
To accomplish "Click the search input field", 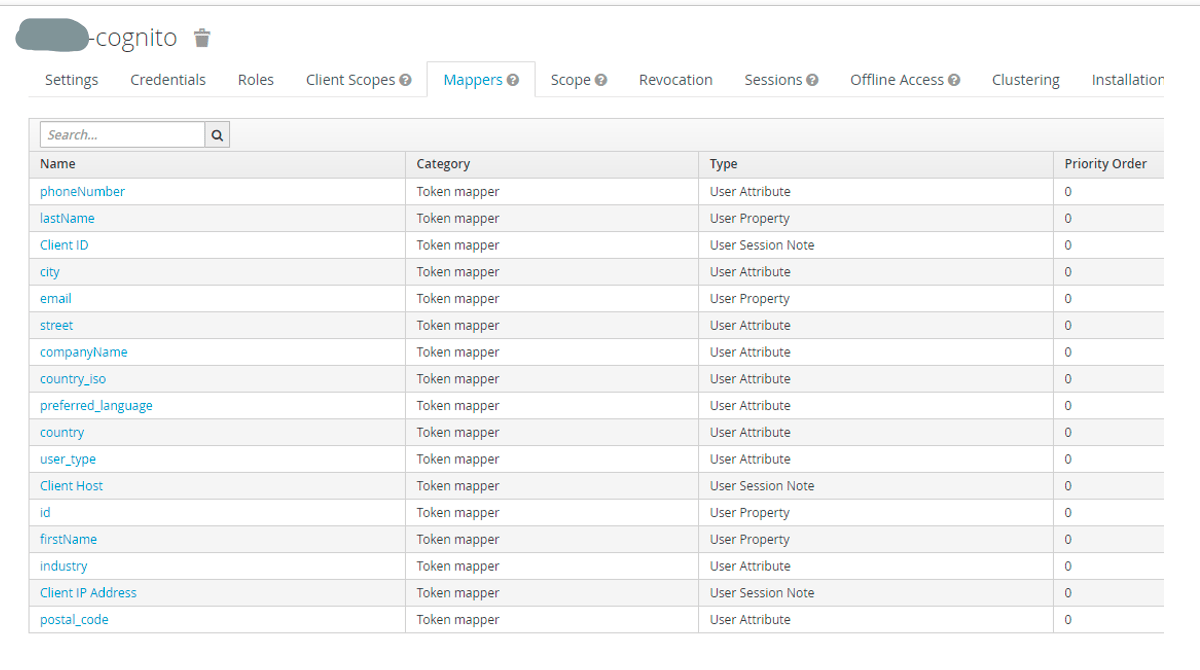I will click(x=122, y=133).
